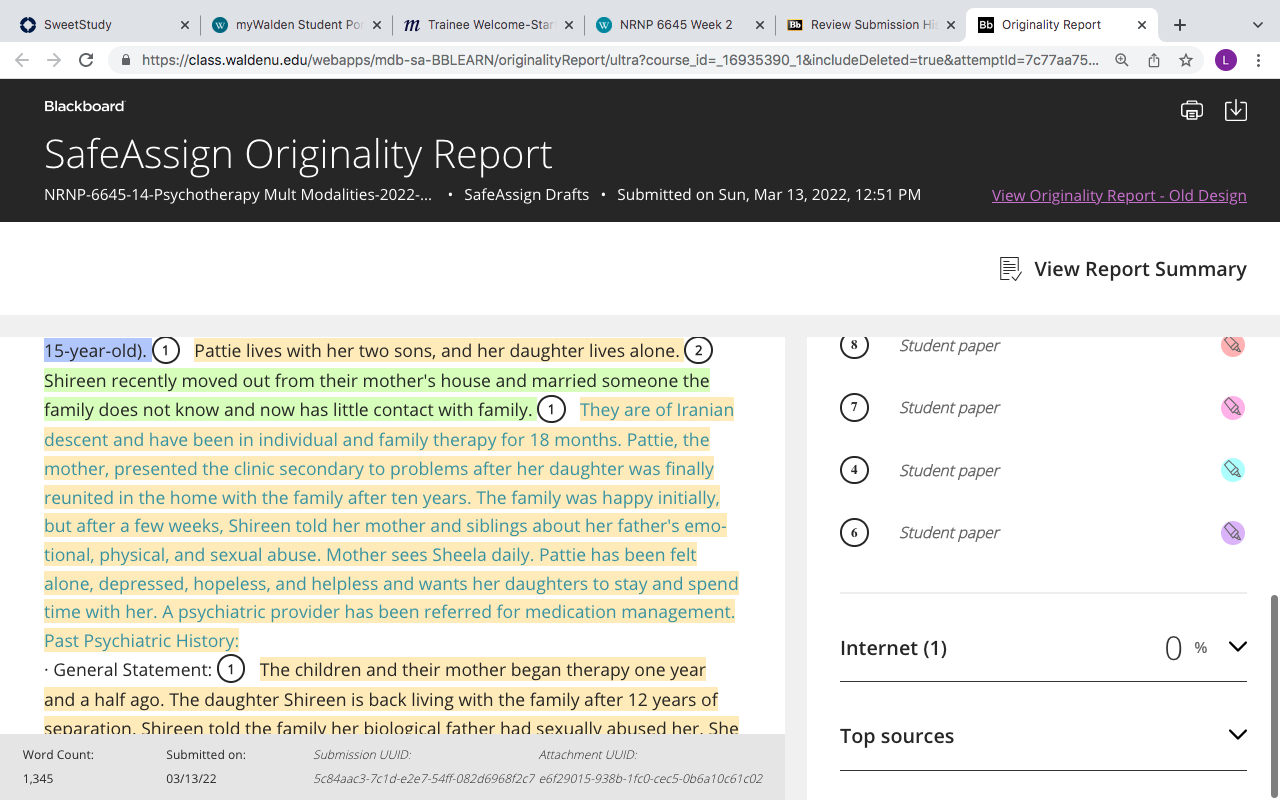The image size is (1280, 800).
Task: Click the Blackboard logo text
Action: (x=84, y=106)
